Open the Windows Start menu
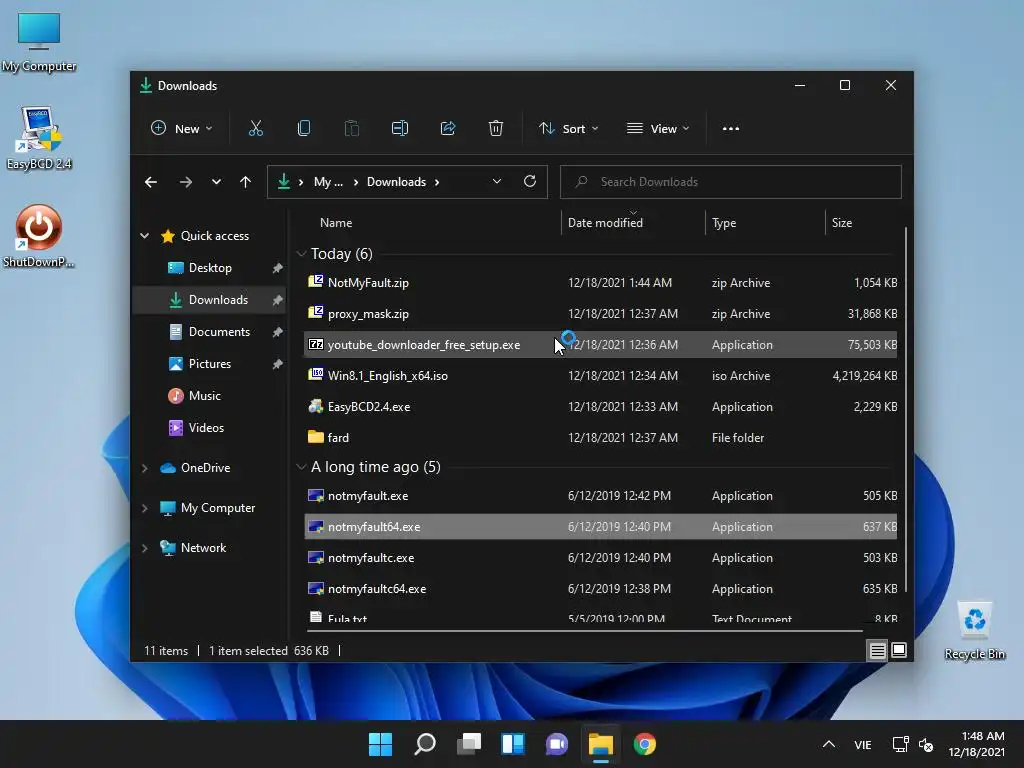The image size is (1024, 768). coord(380,744)
